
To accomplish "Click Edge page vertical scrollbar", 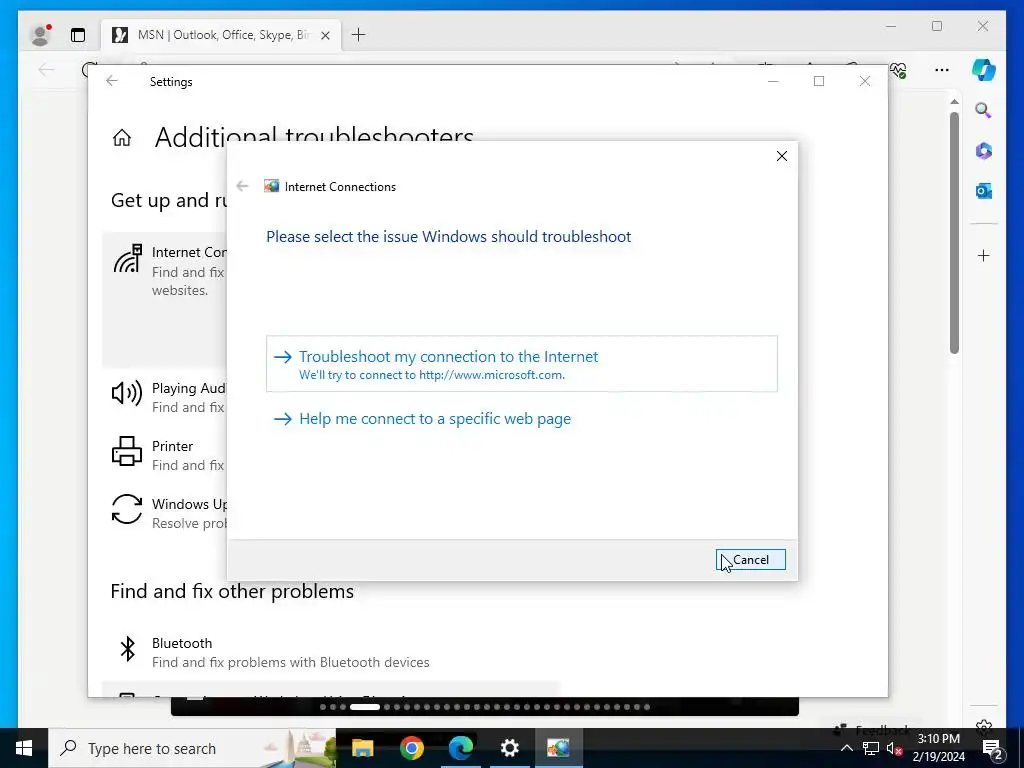I will coord(954,233).
